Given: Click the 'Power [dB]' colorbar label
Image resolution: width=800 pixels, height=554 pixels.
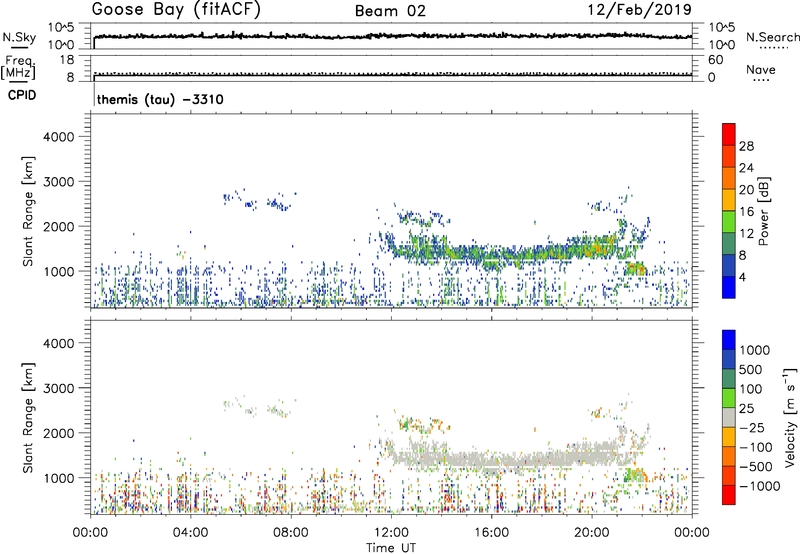Looking at the screenshot, I should point(764,211).
